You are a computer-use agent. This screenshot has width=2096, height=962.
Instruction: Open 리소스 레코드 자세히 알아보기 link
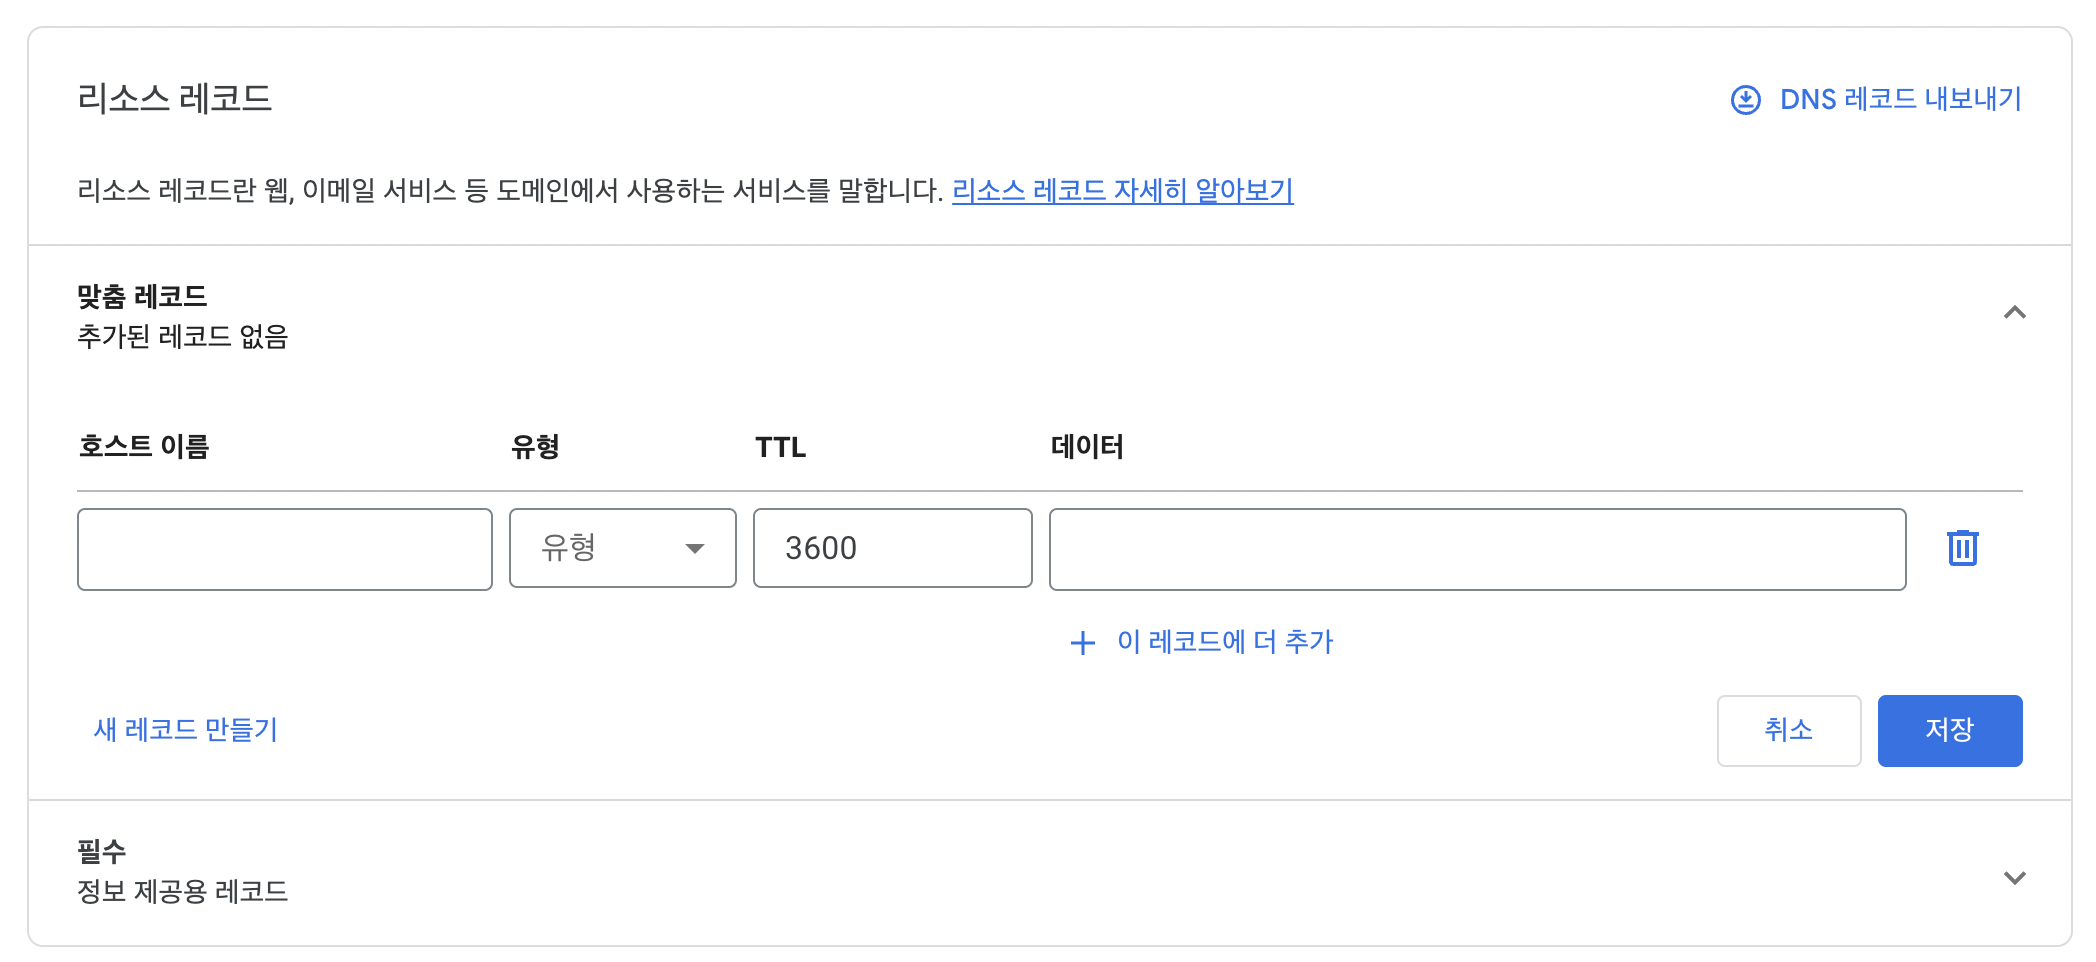pyautogui.click(x=1122, y=190)
